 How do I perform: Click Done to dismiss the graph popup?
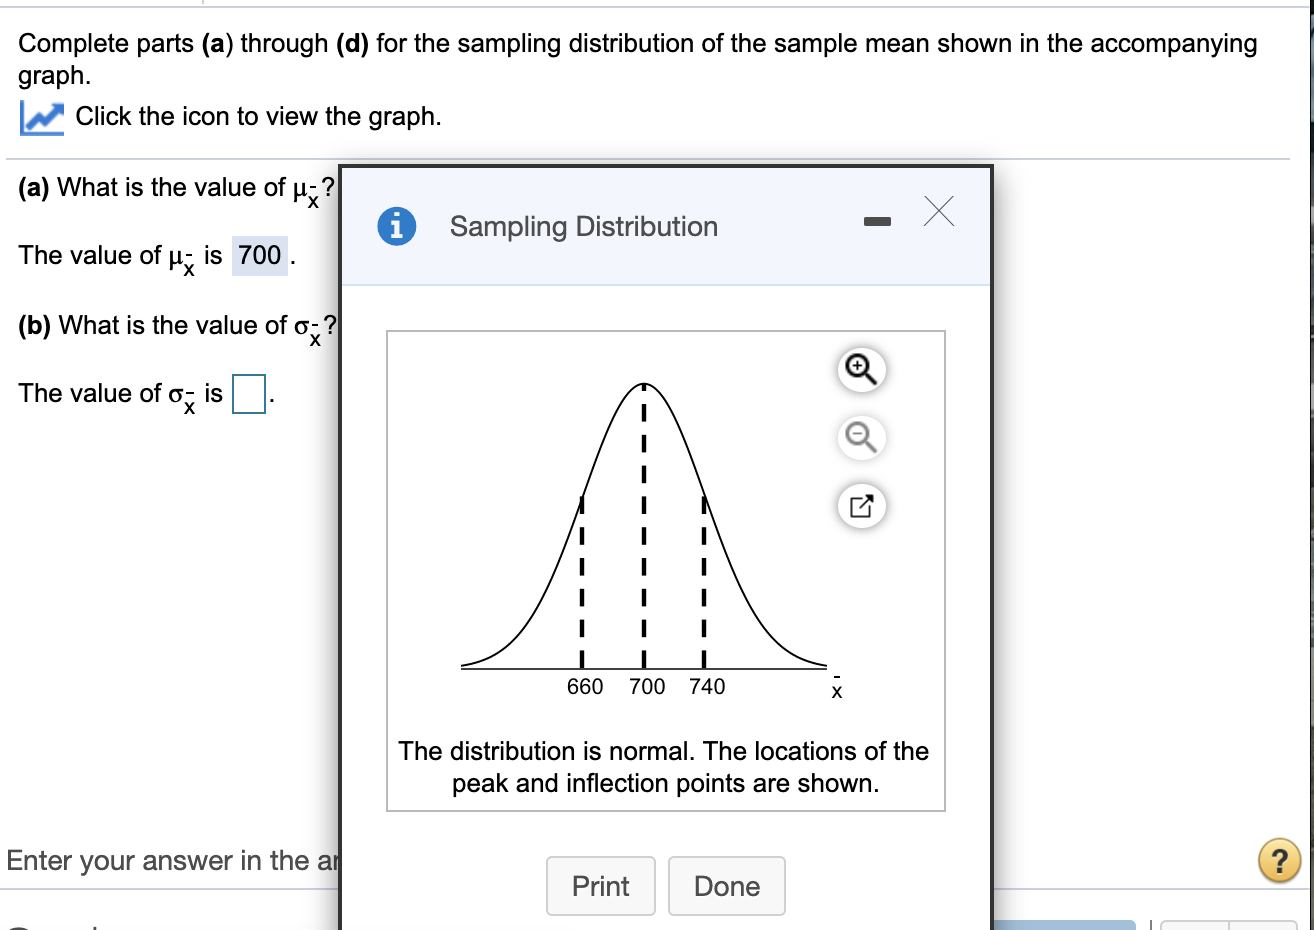(726, 886)
